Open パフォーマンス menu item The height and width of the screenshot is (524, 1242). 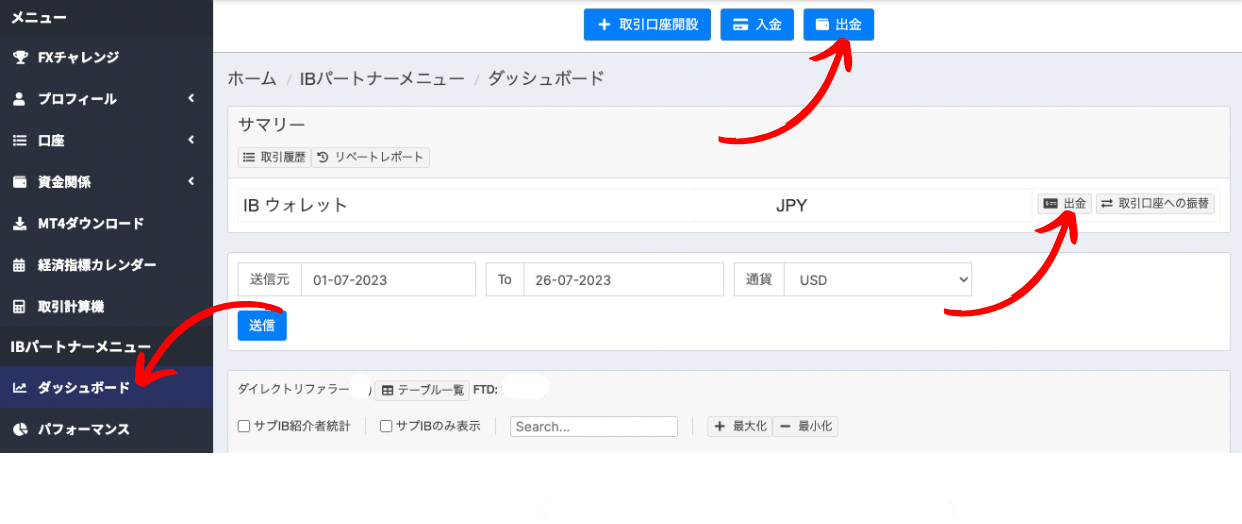pyautogui.click(x=106, y=429)
